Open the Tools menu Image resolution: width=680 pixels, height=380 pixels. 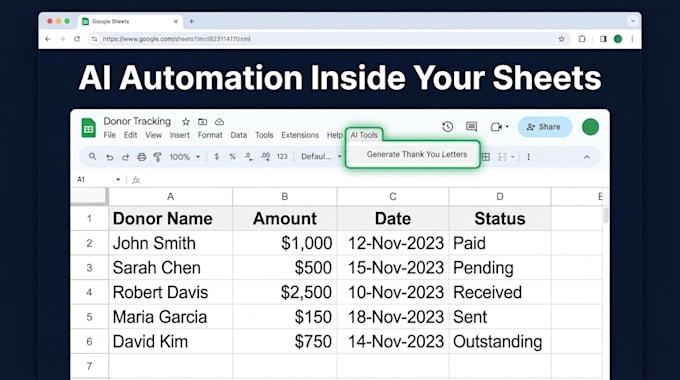point(264,135)
